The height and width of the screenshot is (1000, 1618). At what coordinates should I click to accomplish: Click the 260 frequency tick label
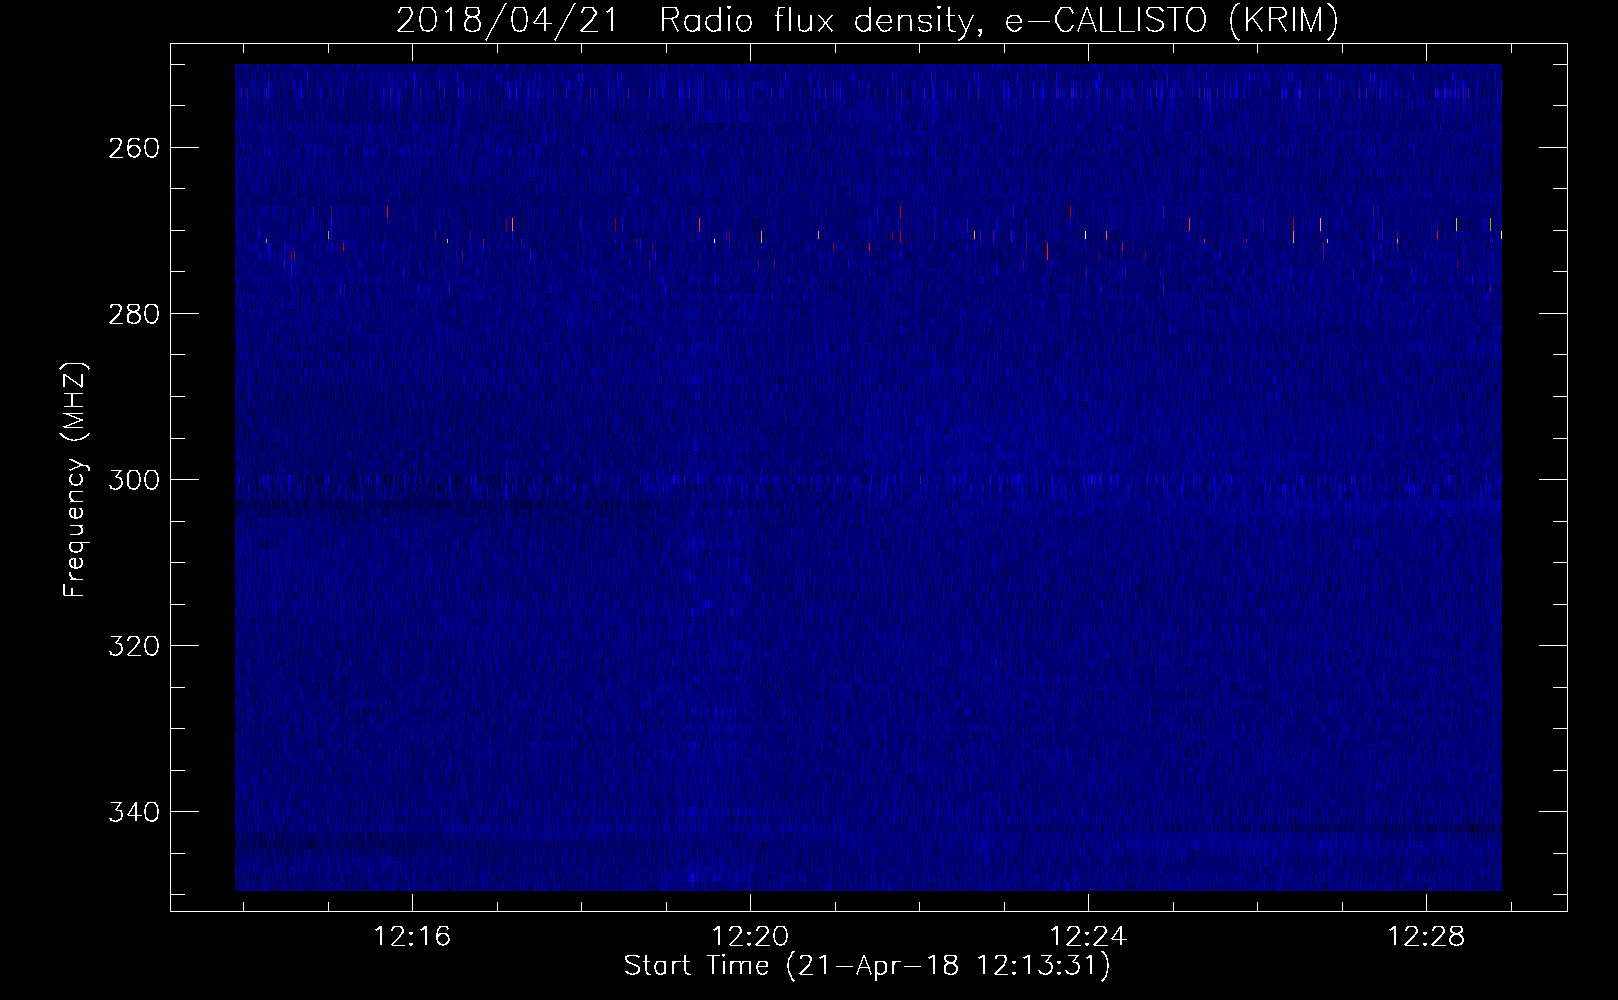click(x=134, y=148)
